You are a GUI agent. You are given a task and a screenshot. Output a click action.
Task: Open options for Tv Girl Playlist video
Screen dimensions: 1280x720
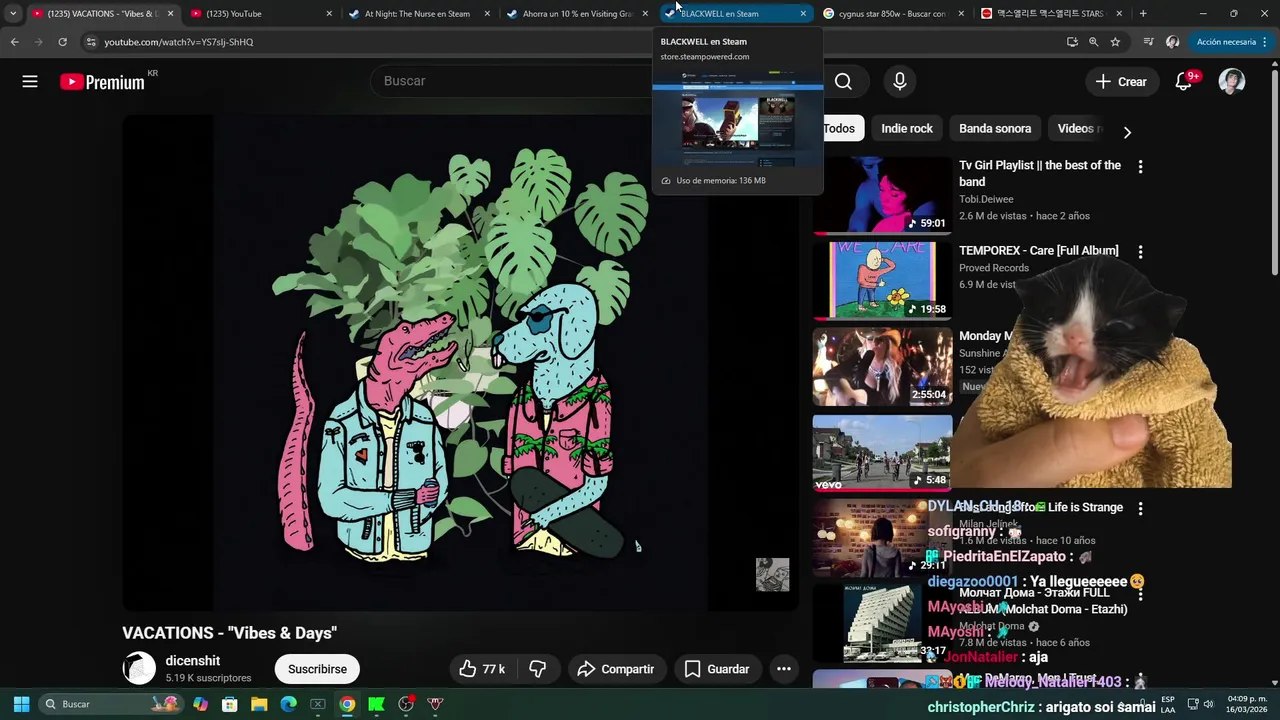tap(1140, 167)
